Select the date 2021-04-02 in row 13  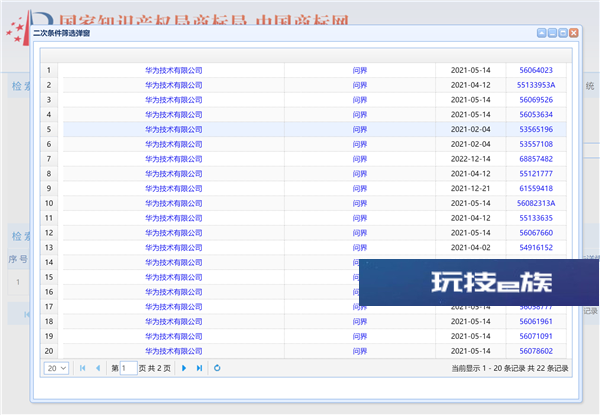pos(470,247)
